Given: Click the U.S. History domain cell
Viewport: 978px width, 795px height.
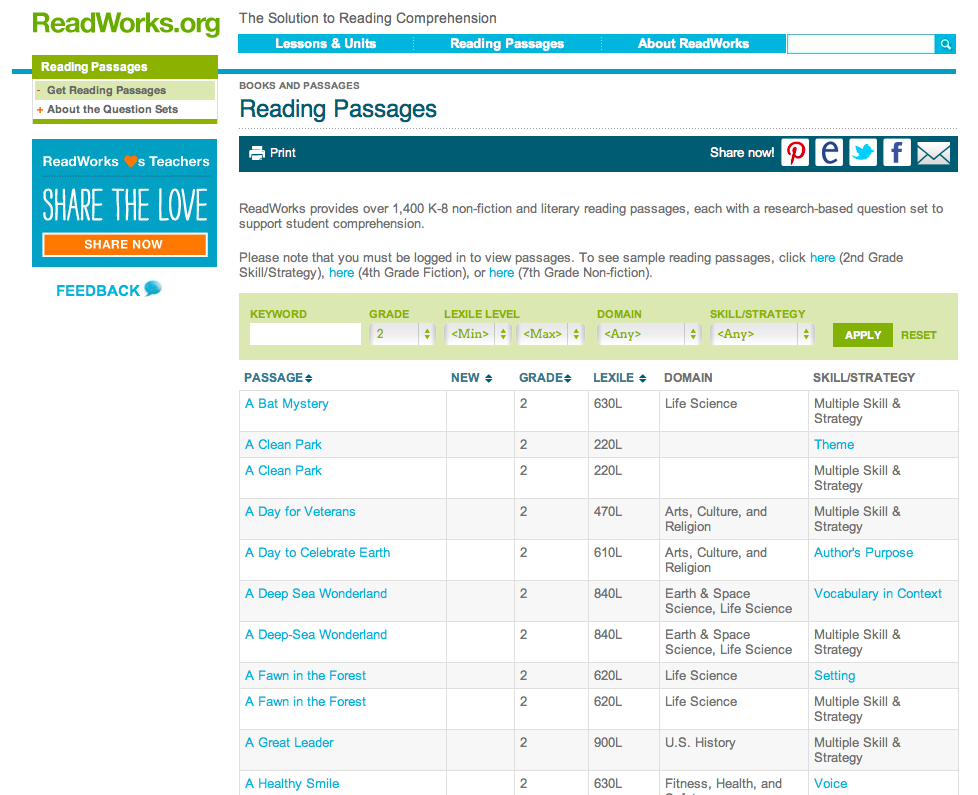Looking at the screenshot, I should 700,743.
